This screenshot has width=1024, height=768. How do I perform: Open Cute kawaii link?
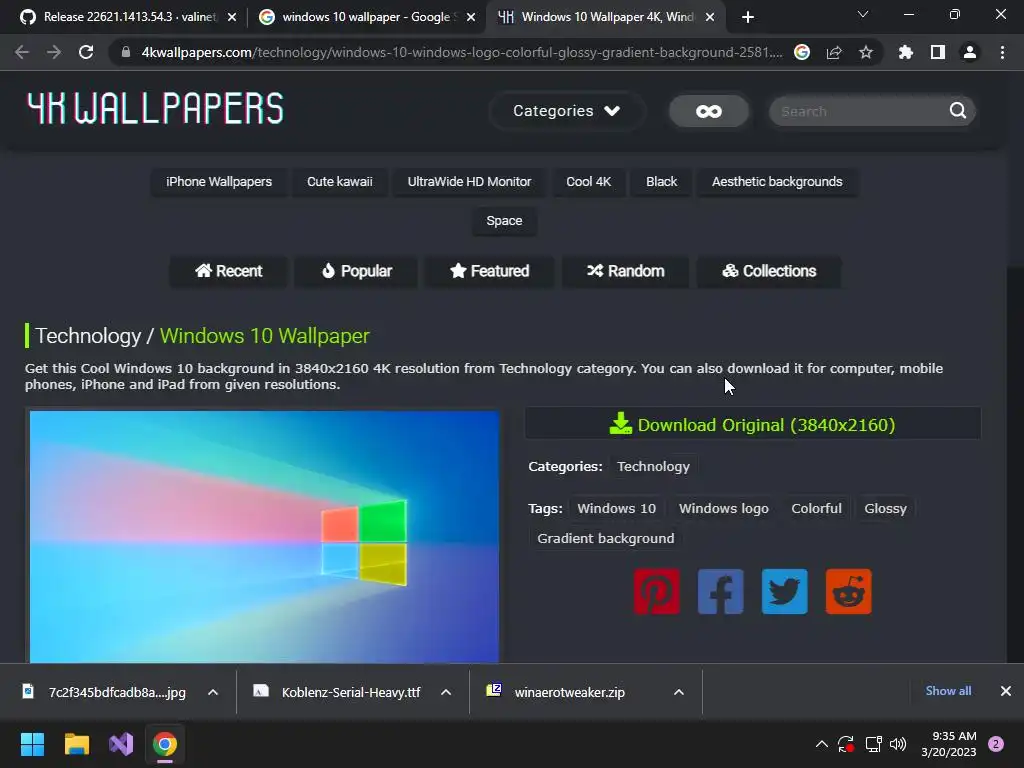coord(340,182)
